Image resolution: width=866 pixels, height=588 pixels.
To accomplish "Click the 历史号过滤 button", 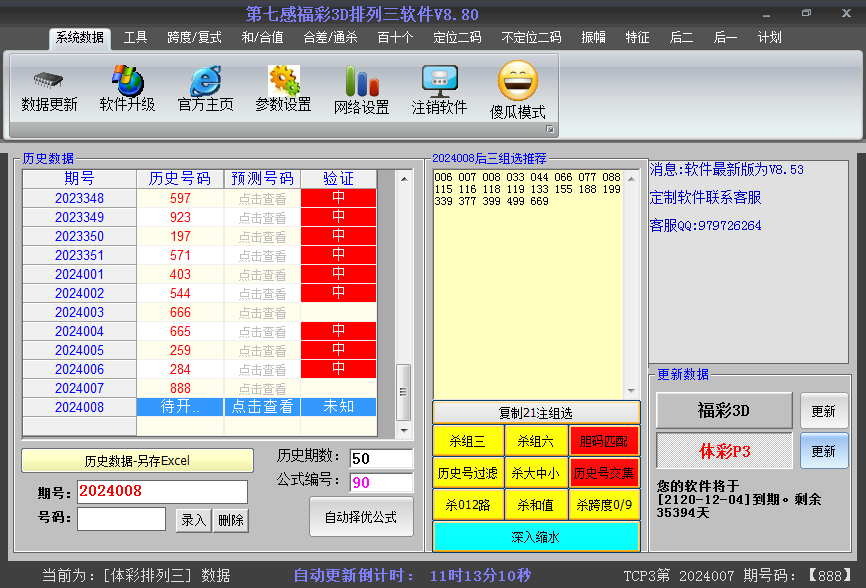I will [468, 473].
